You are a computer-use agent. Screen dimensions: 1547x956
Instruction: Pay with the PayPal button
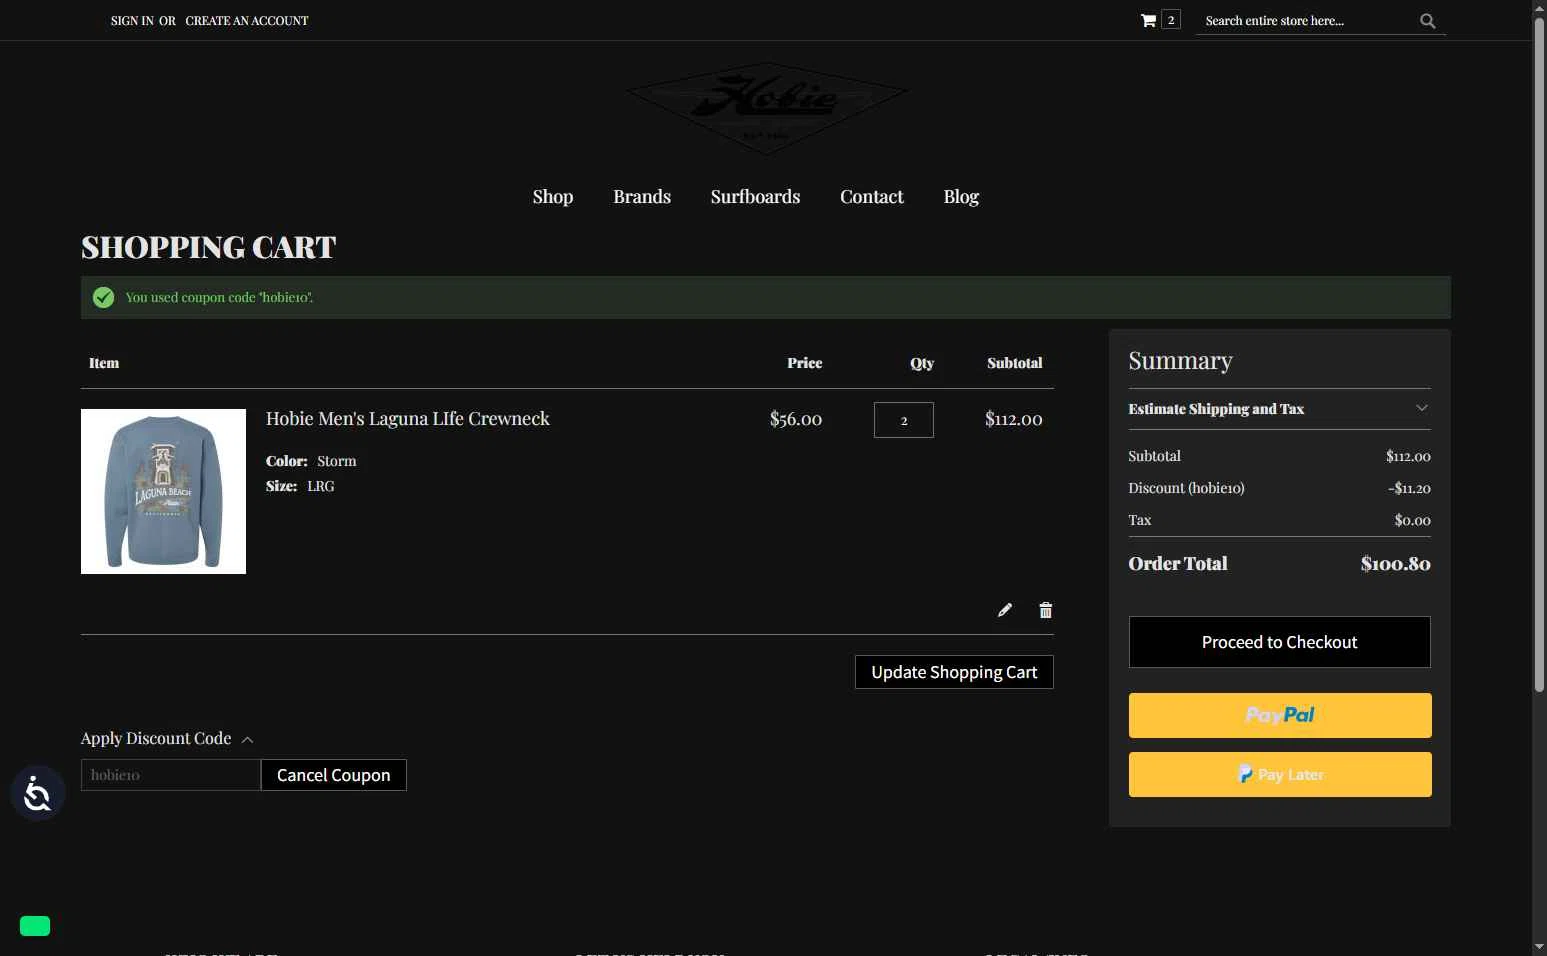point(1280,715)
